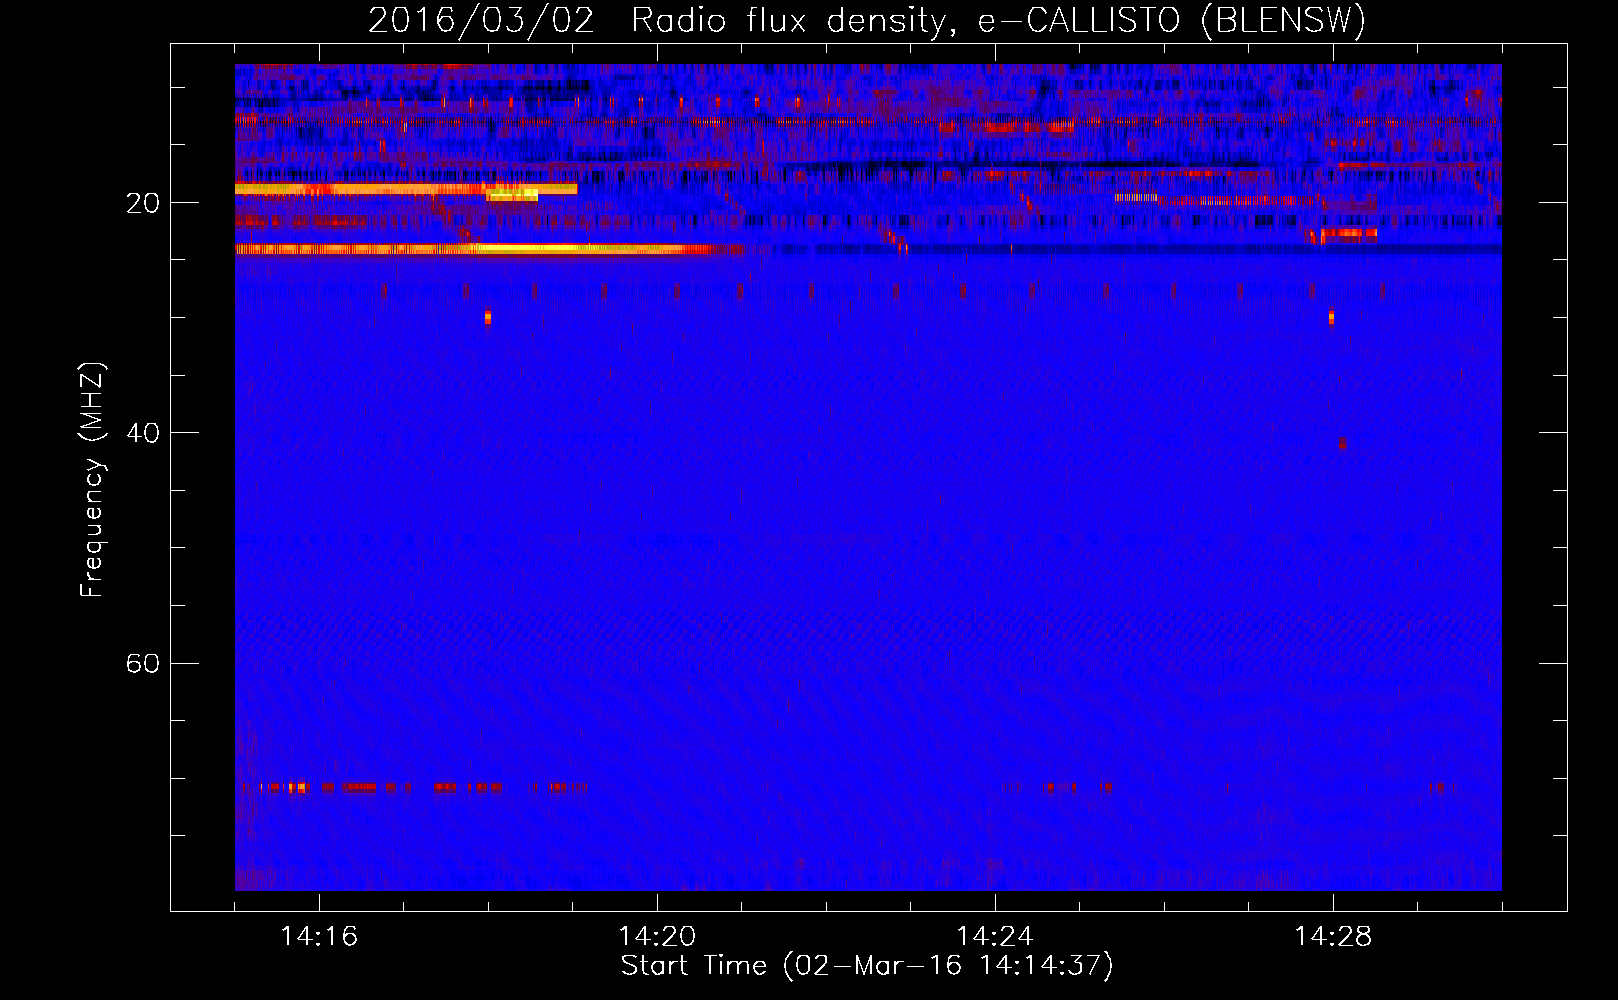Click the "14:20" time tick label

click(657, 936)
